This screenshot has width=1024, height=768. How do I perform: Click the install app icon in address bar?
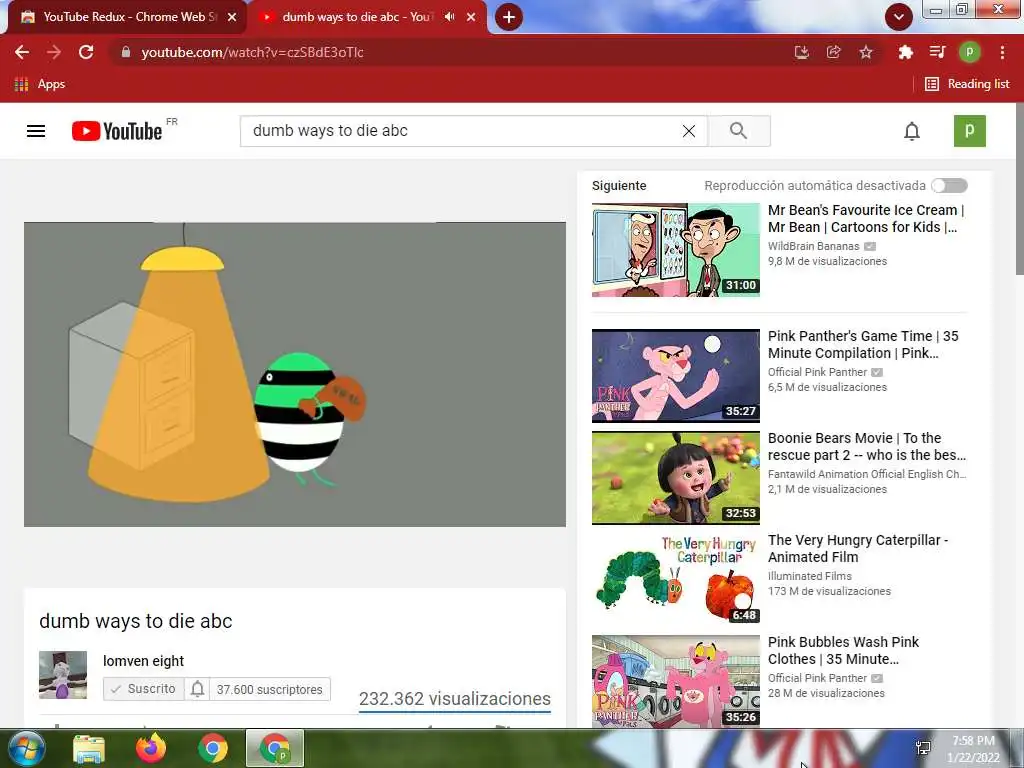[x=801, y=52]
